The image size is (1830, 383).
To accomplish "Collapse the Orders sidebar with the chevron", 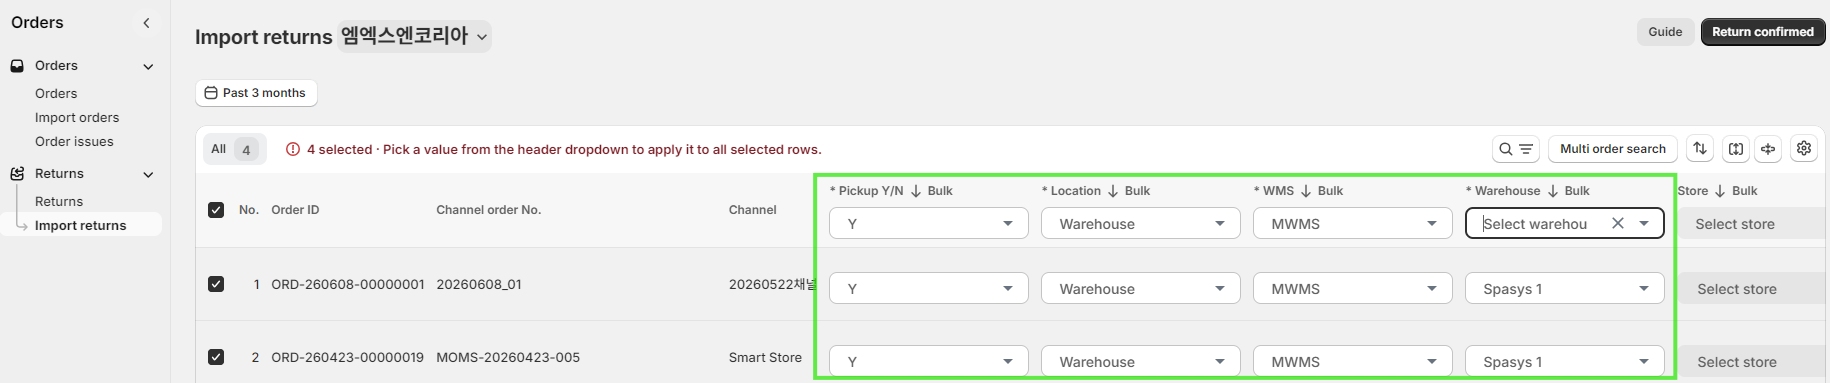I will tap(146, 23).
